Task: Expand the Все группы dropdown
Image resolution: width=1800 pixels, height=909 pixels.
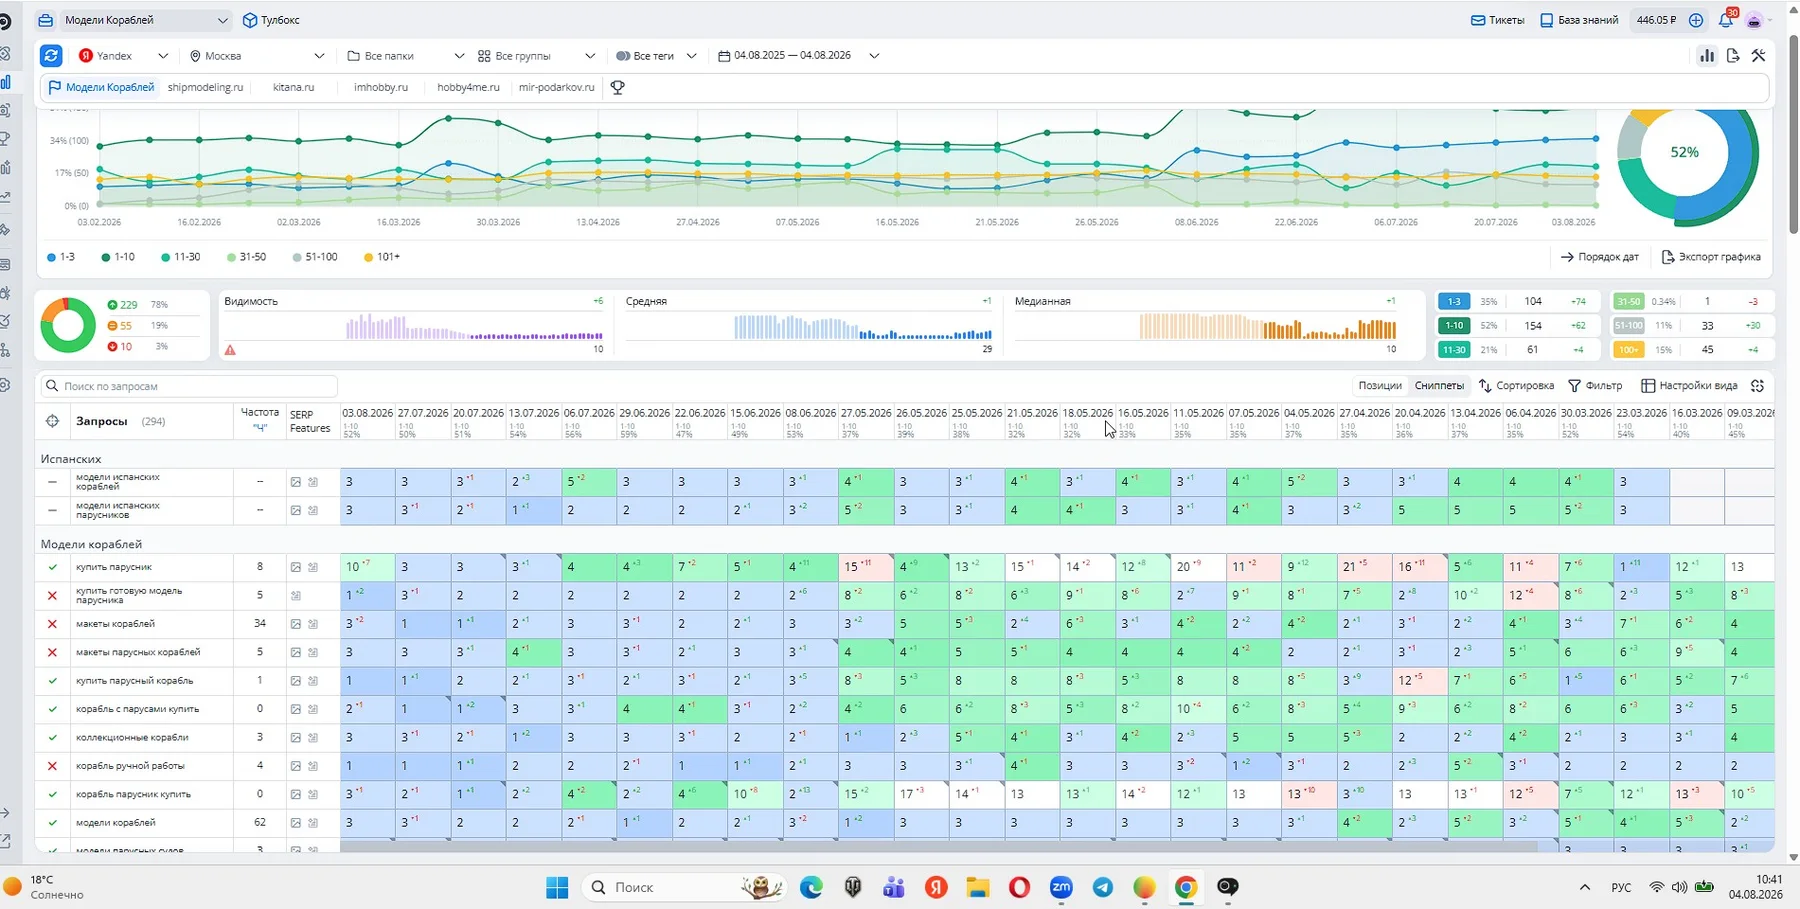Action: coord(536,56)
